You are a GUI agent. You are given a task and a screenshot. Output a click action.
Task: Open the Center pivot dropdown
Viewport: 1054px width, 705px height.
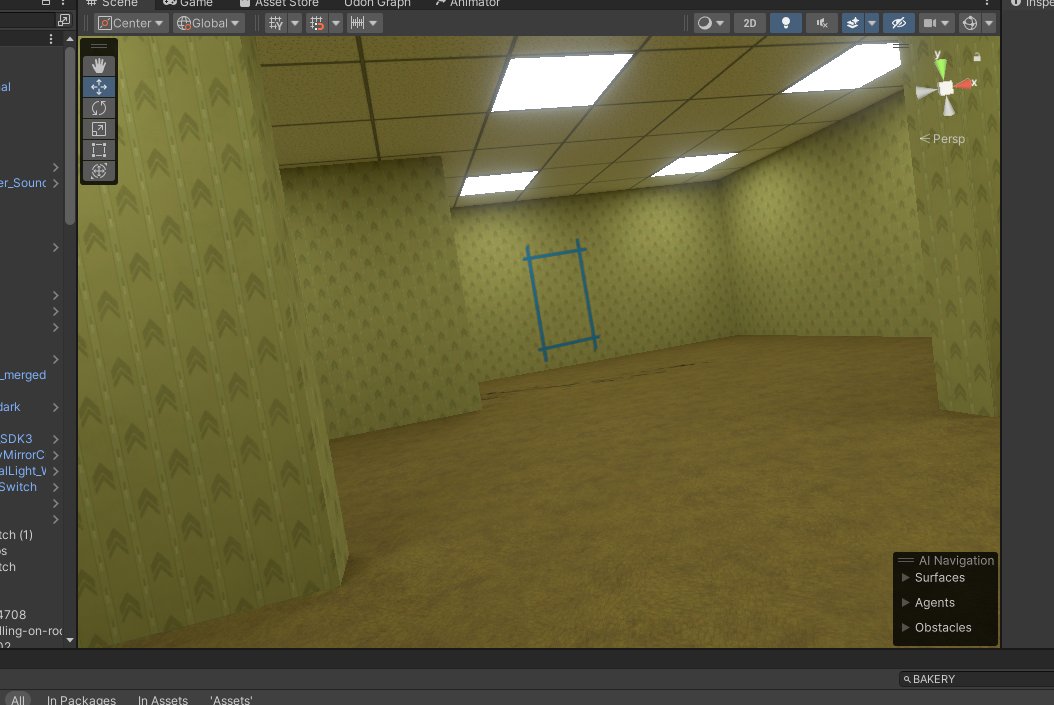(x=131, y=24)
